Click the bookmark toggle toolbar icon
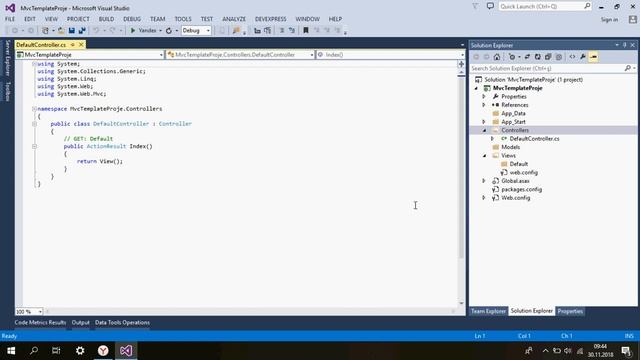The image size is (640, 360). coord(306,31)
